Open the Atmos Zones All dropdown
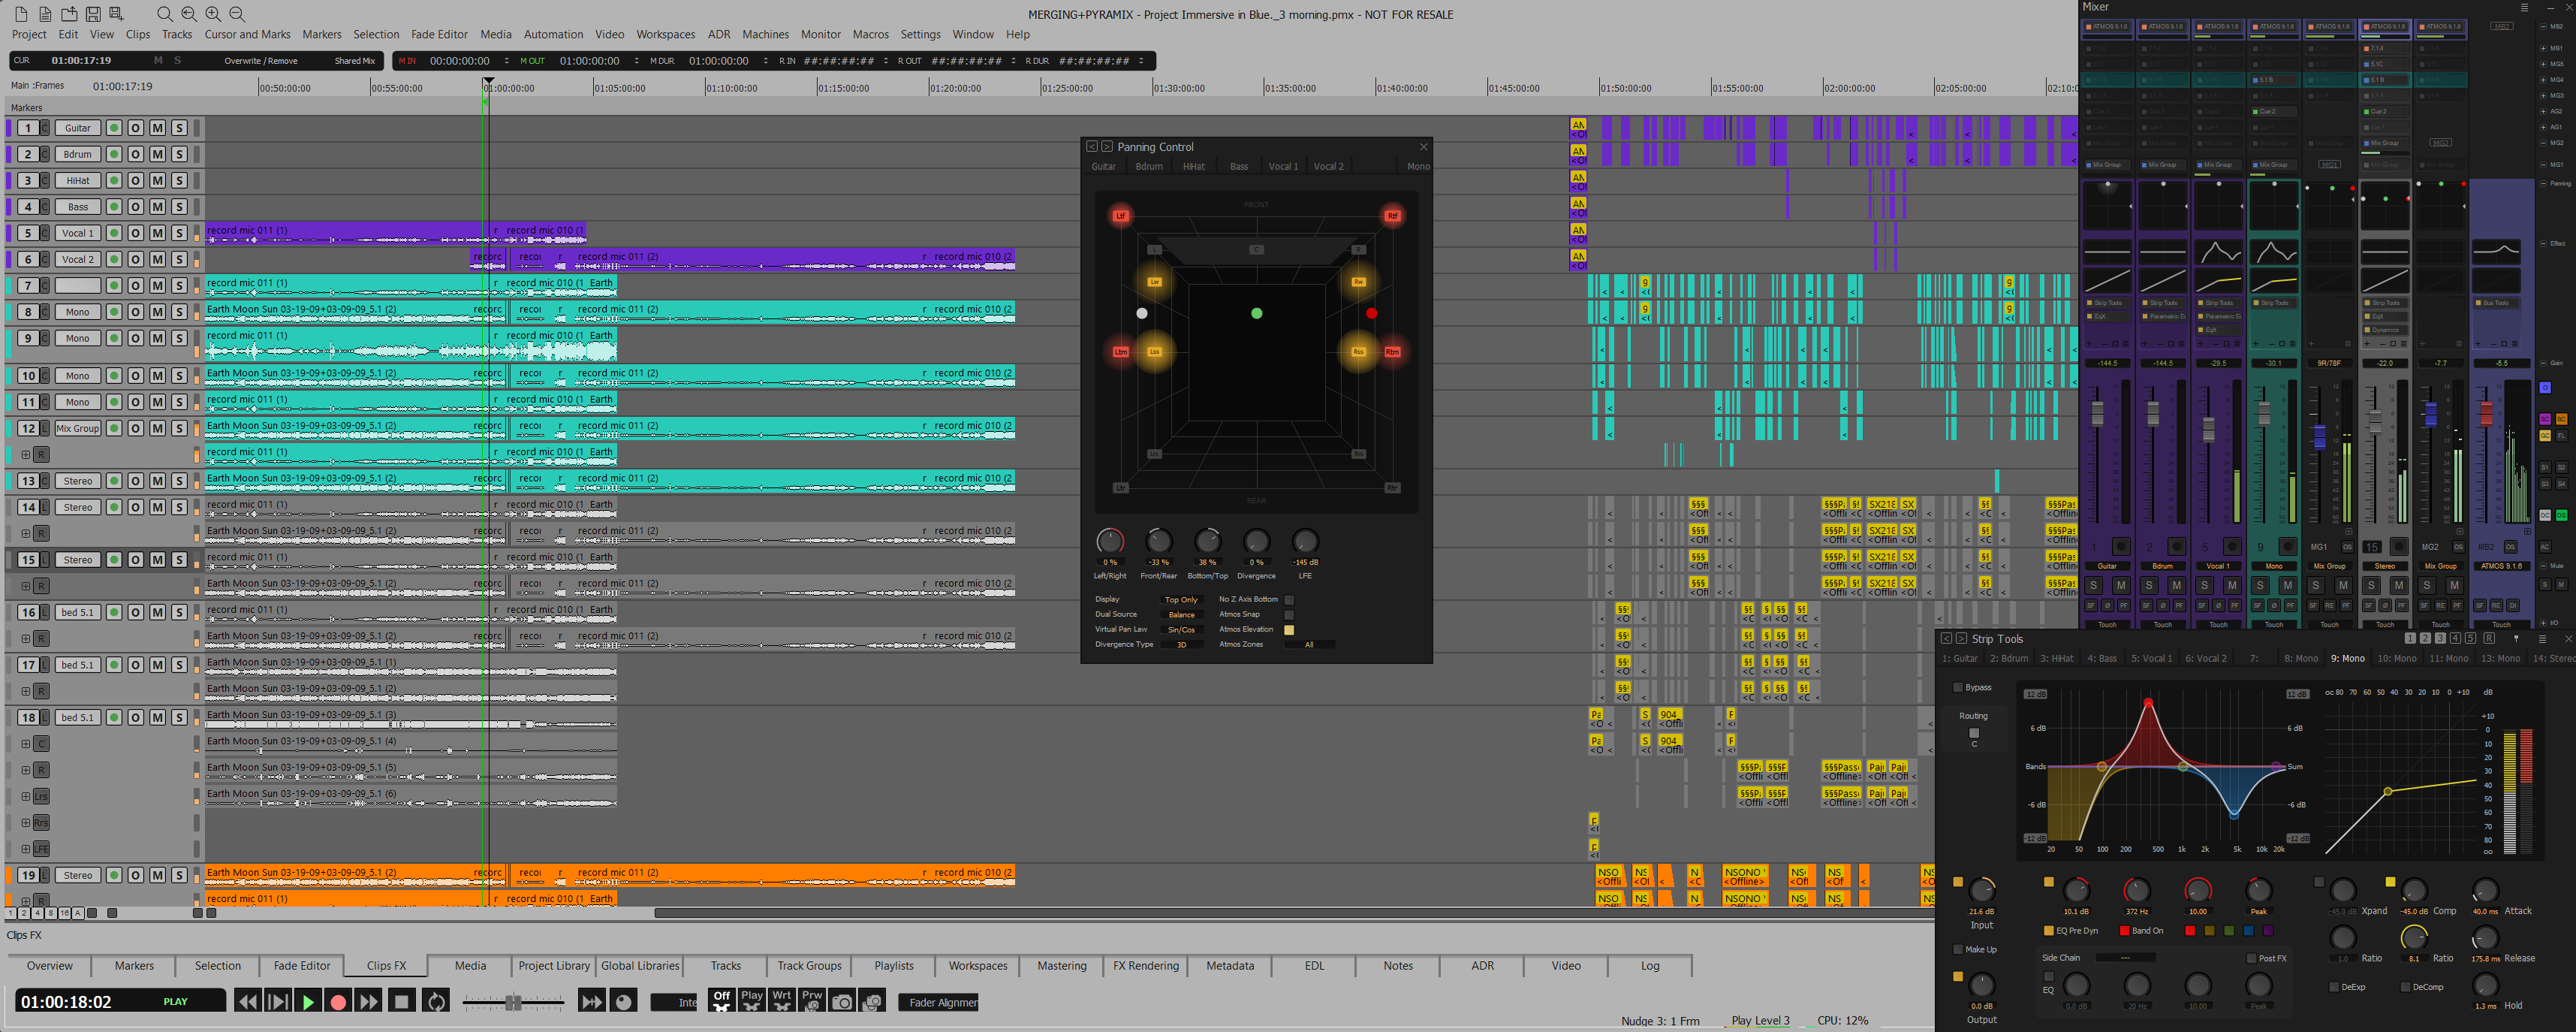This screenshot has width=2576, height=1032. click(x=1309, y=645)
